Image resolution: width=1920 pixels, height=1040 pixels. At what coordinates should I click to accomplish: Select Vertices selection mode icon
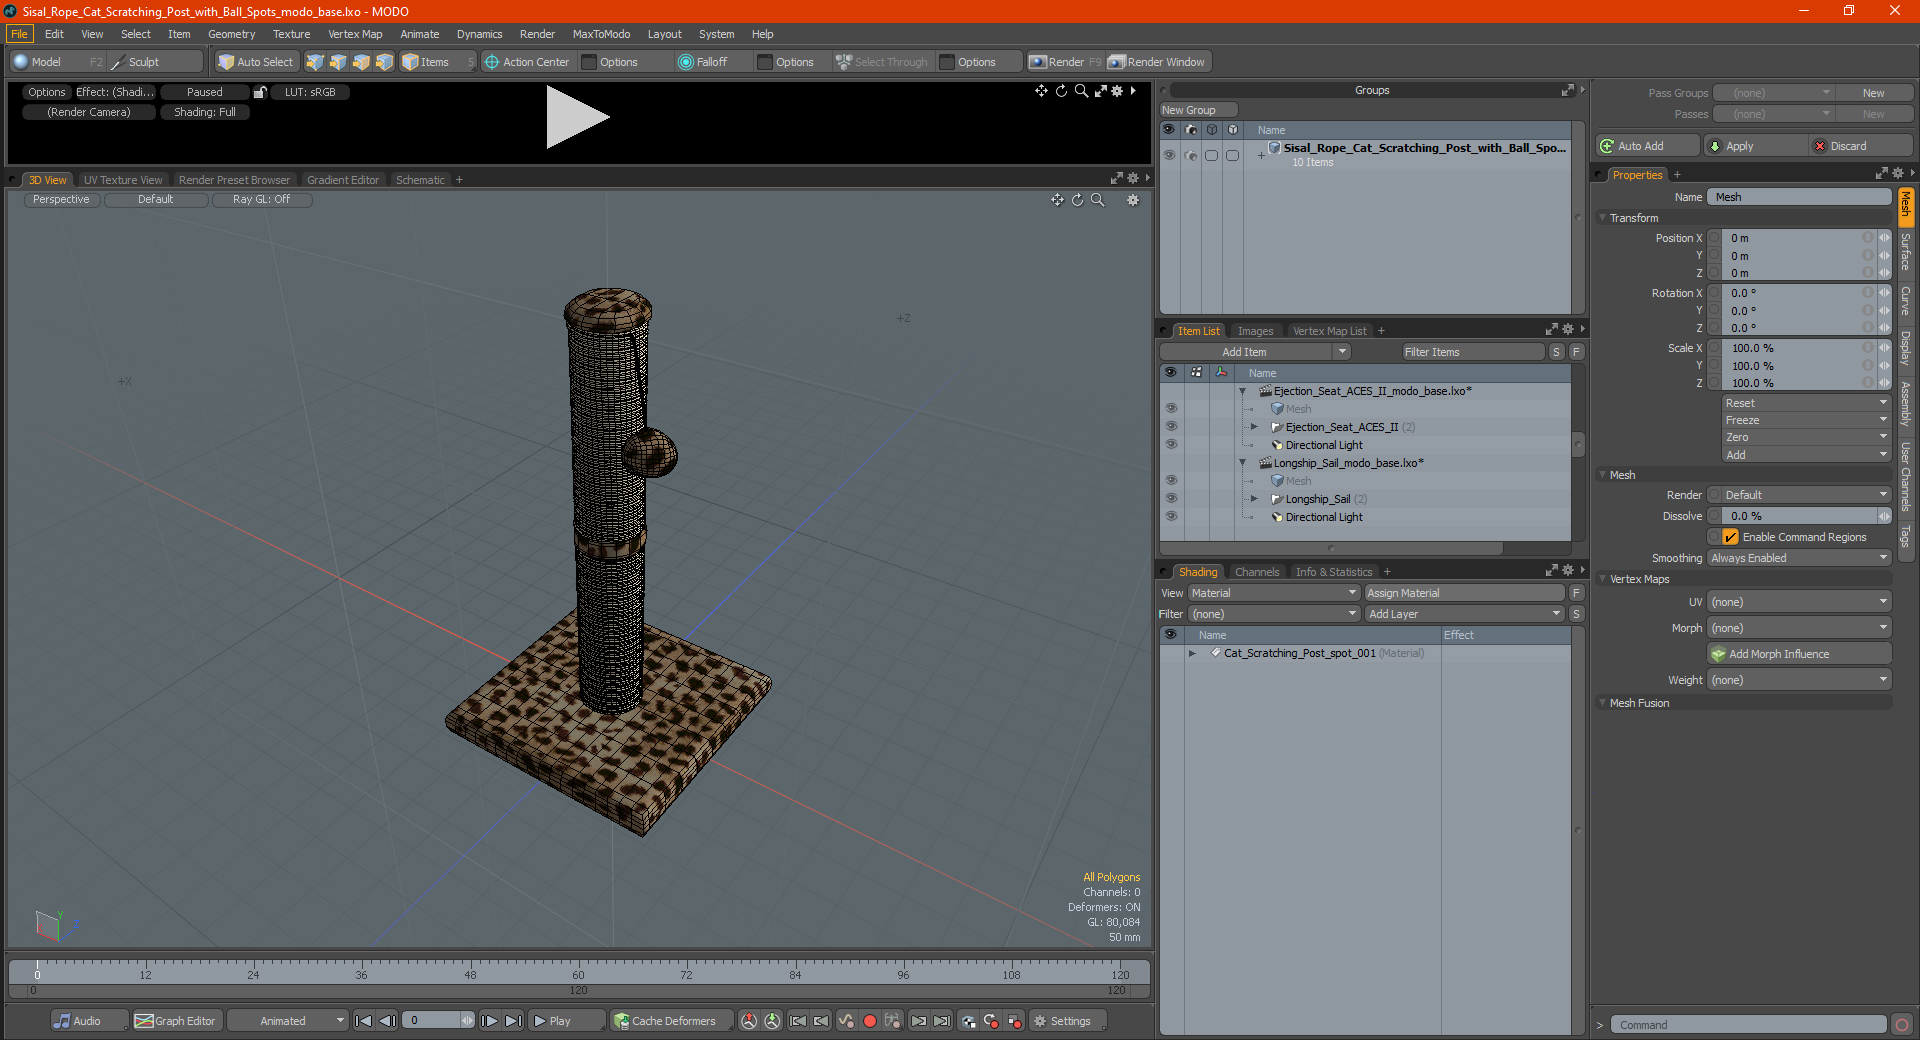pyautogui.click(x=315, y=62)
